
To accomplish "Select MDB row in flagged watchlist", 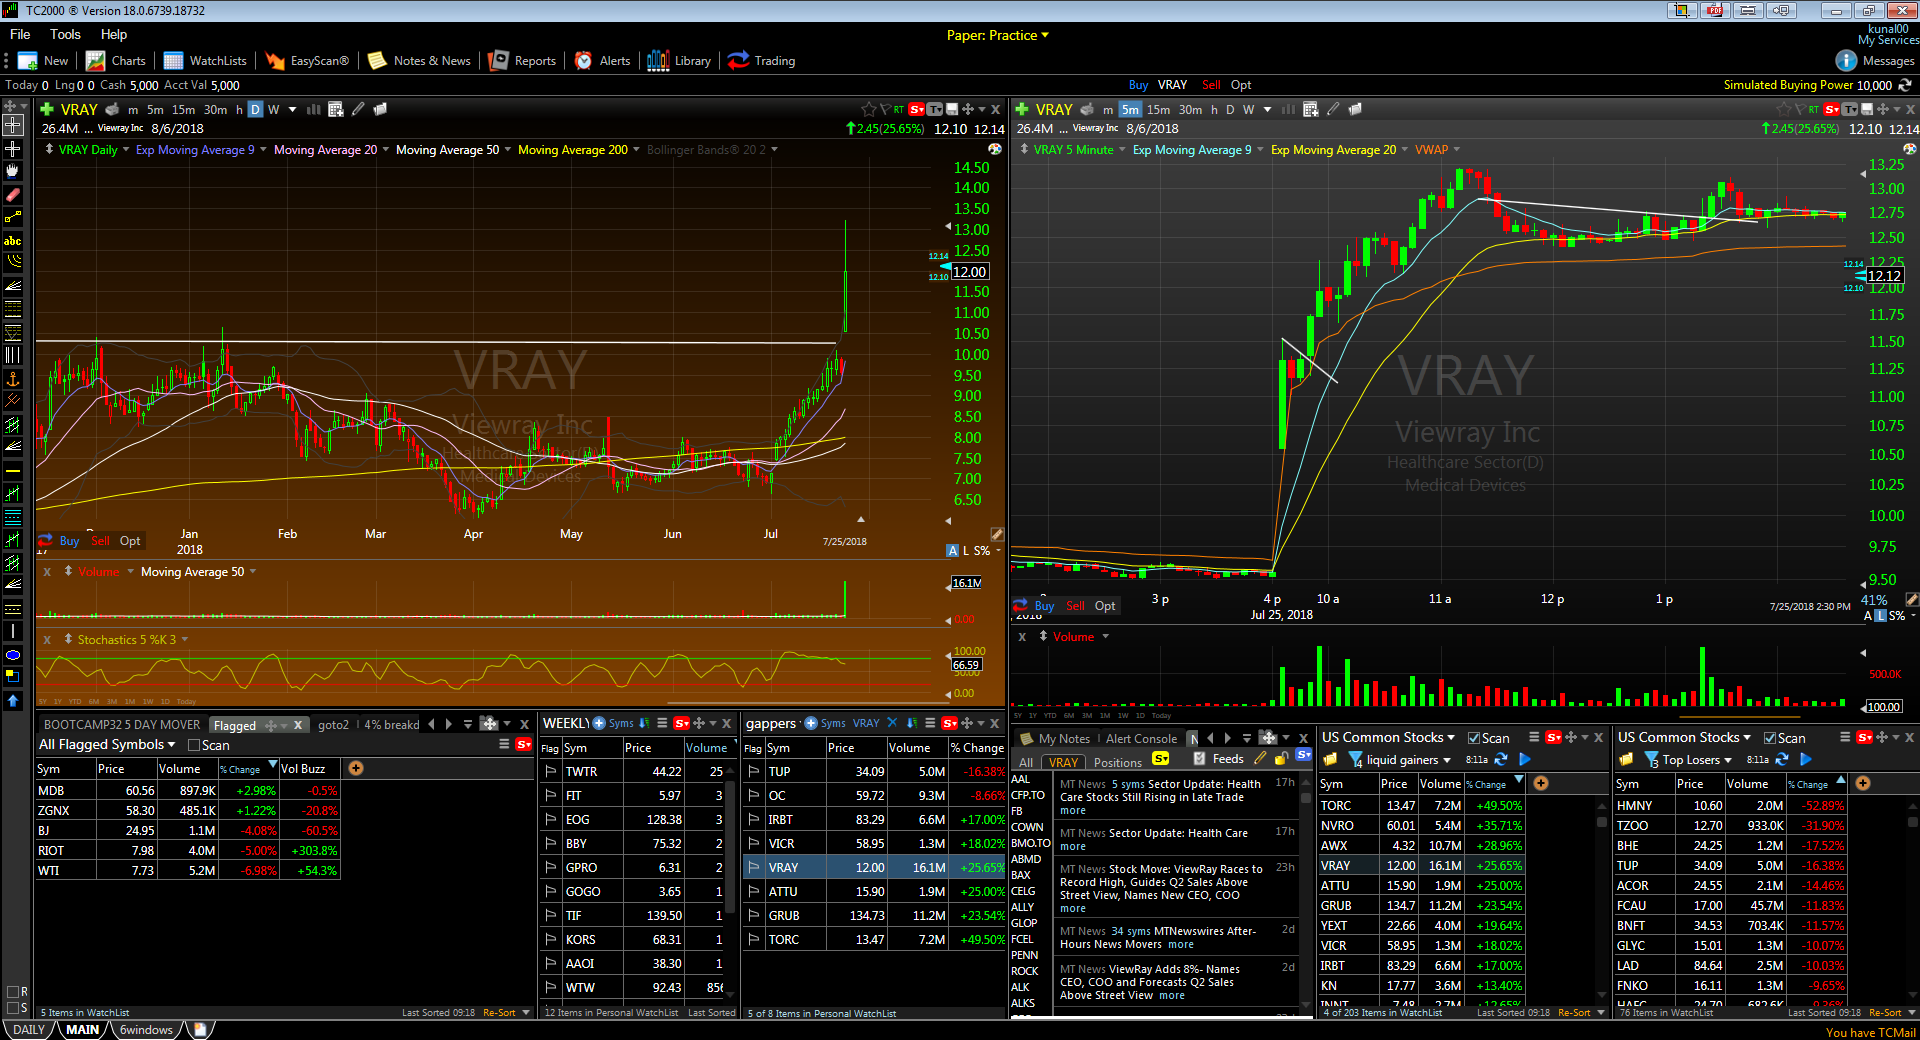I will click(x=188, y=790).
